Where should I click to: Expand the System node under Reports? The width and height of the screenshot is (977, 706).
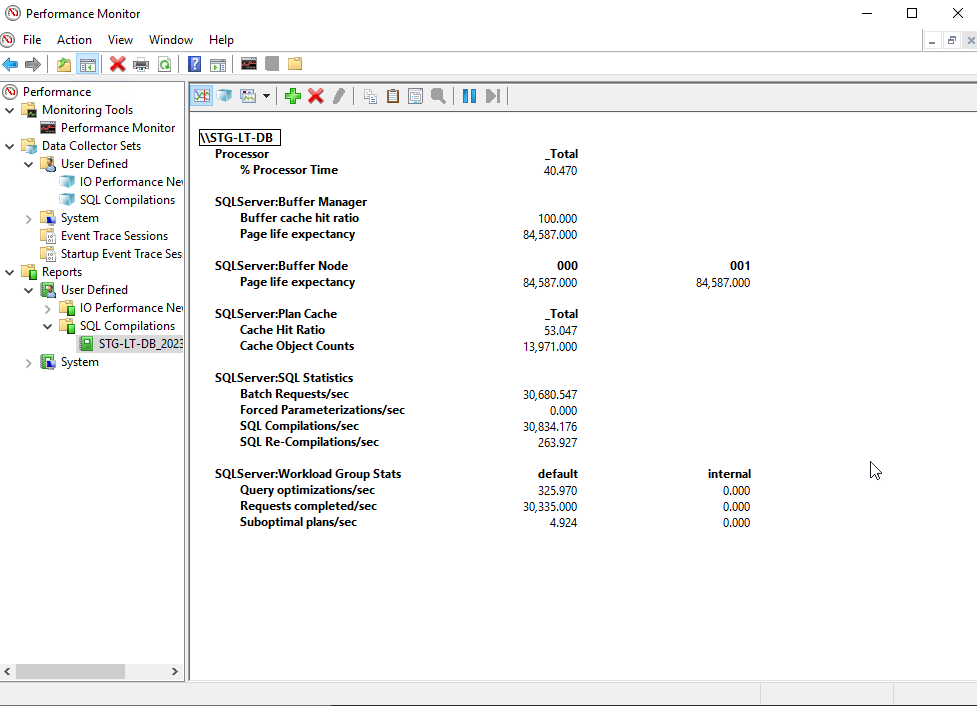click(x=29, y=363)
